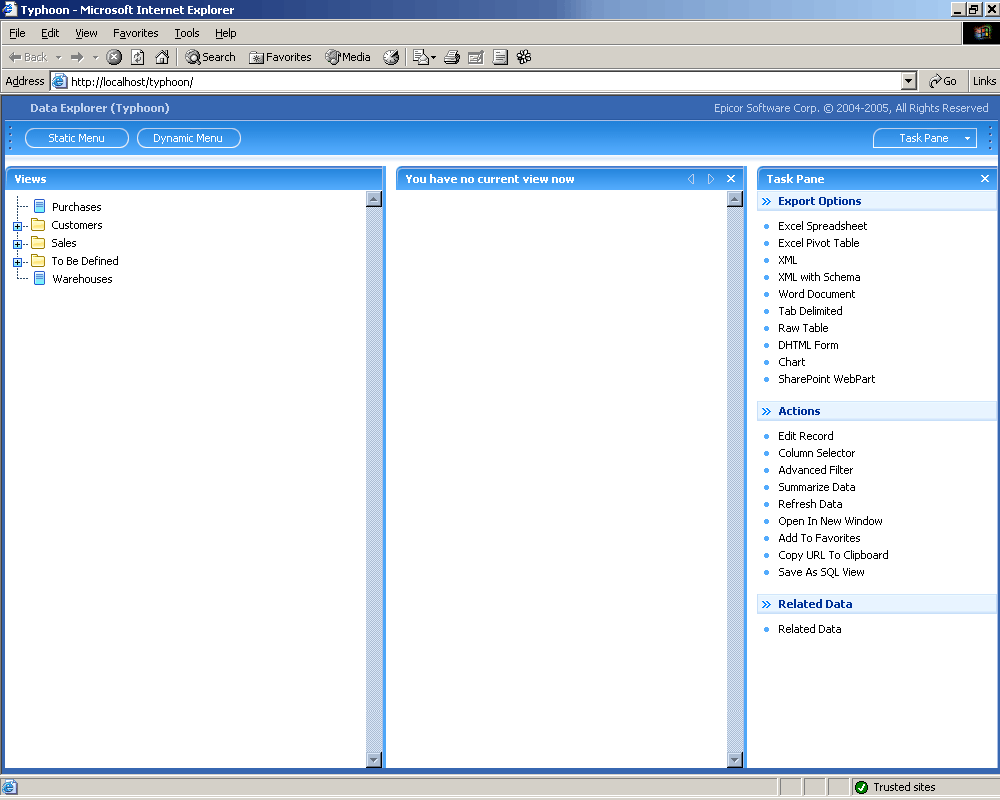Select the DHTML Form export option
The height and width of the screenshot is (800, 1000).
tap(808, 345)
